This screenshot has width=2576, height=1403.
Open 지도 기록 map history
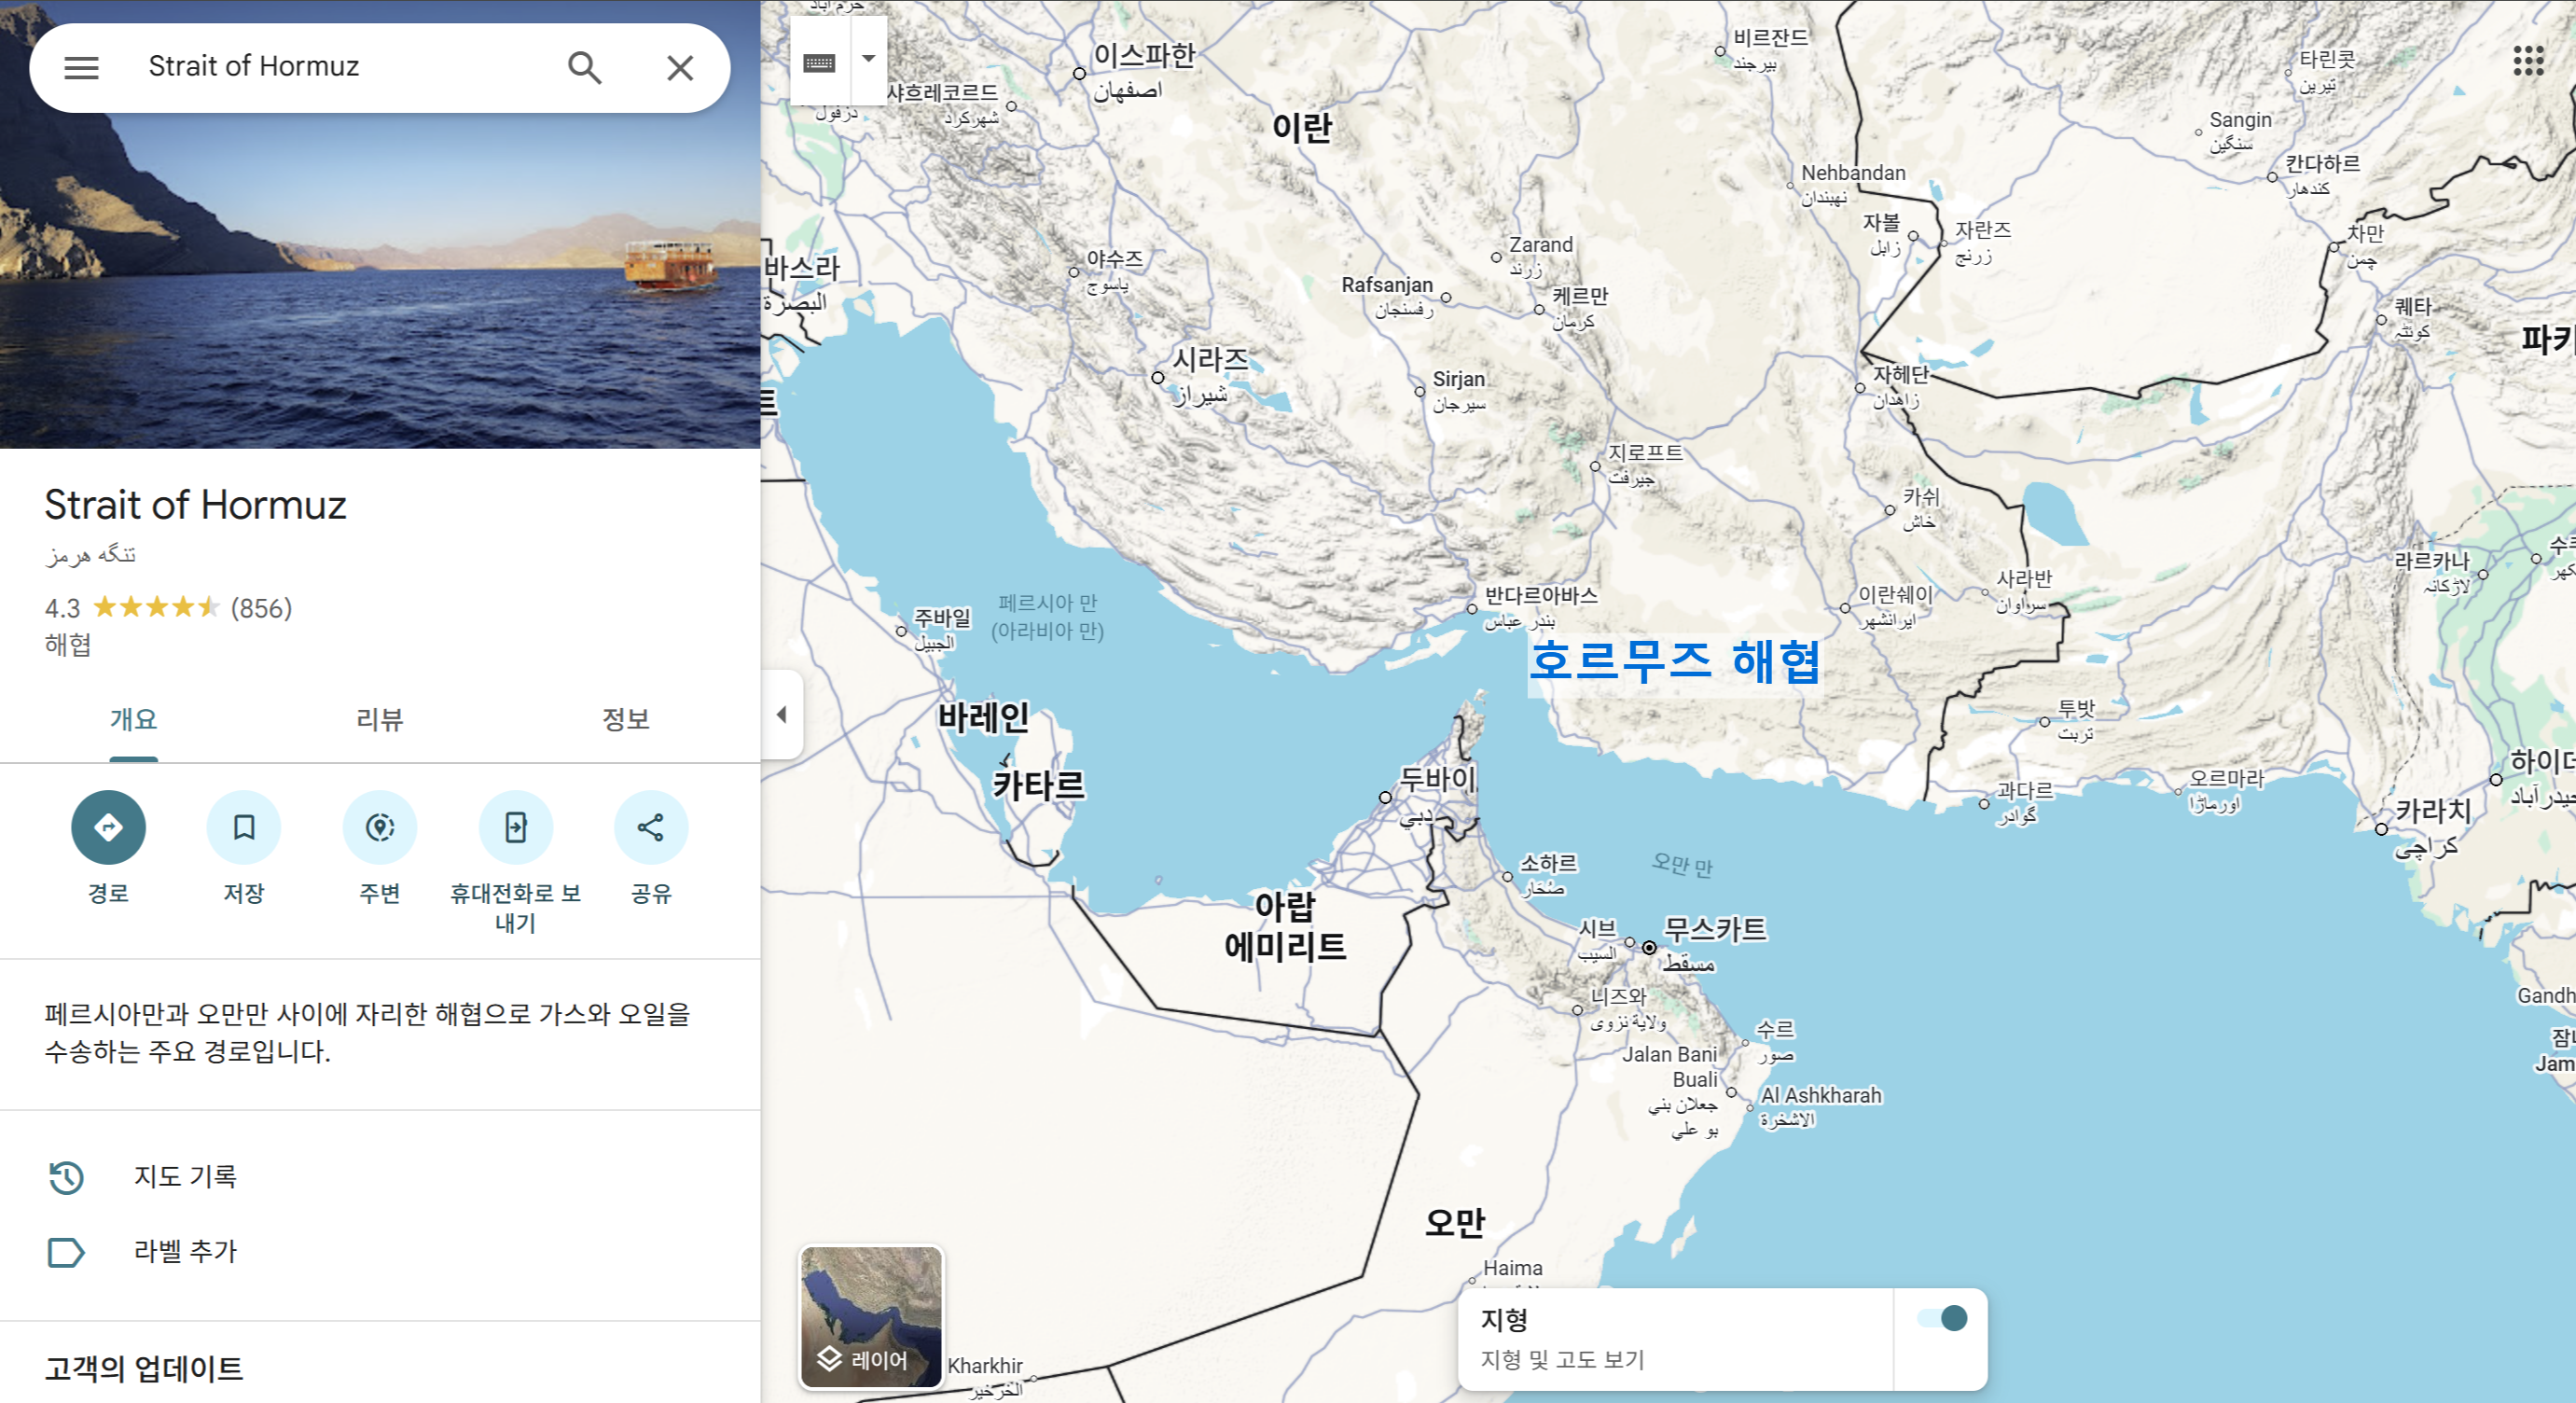point(185,1176)
